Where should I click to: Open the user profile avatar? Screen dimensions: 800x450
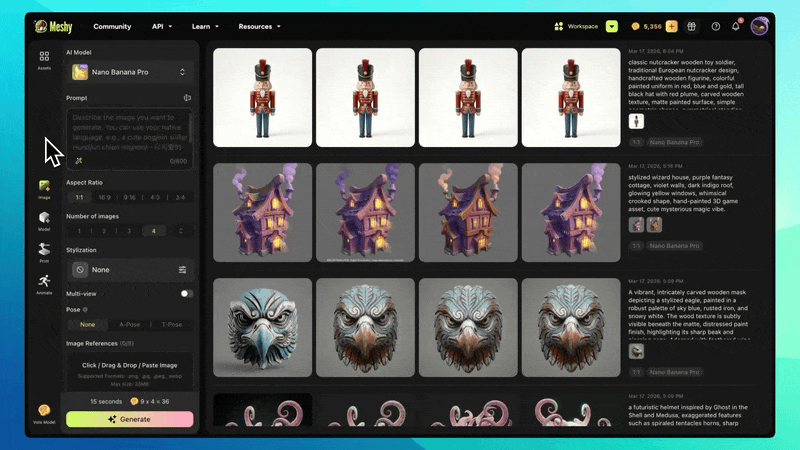click(759, 26)
